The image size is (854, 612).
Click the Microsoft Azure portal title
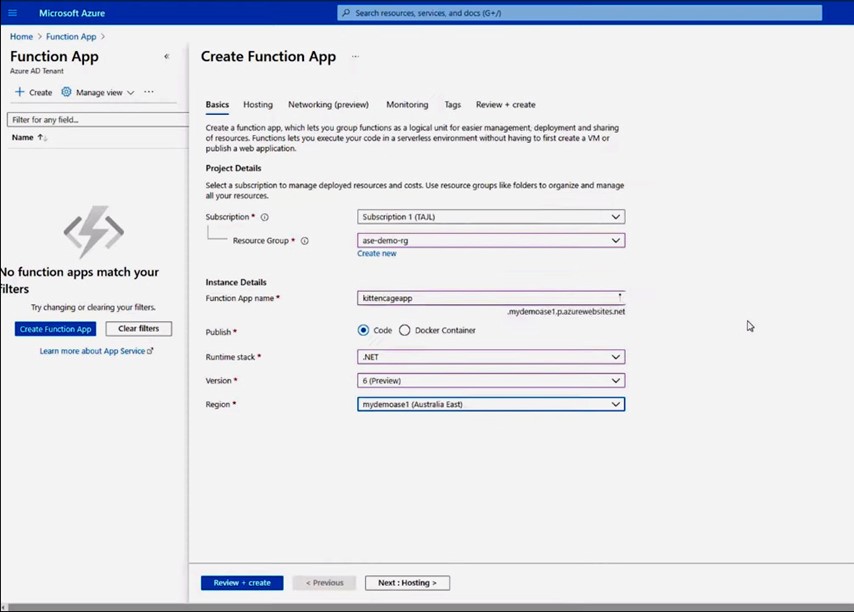click(72, 13)
